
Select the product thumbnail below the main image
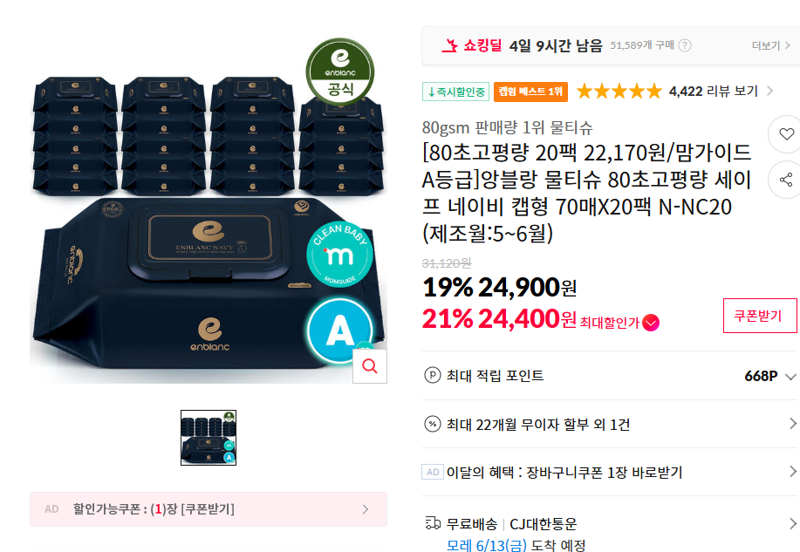coord(208,438)
